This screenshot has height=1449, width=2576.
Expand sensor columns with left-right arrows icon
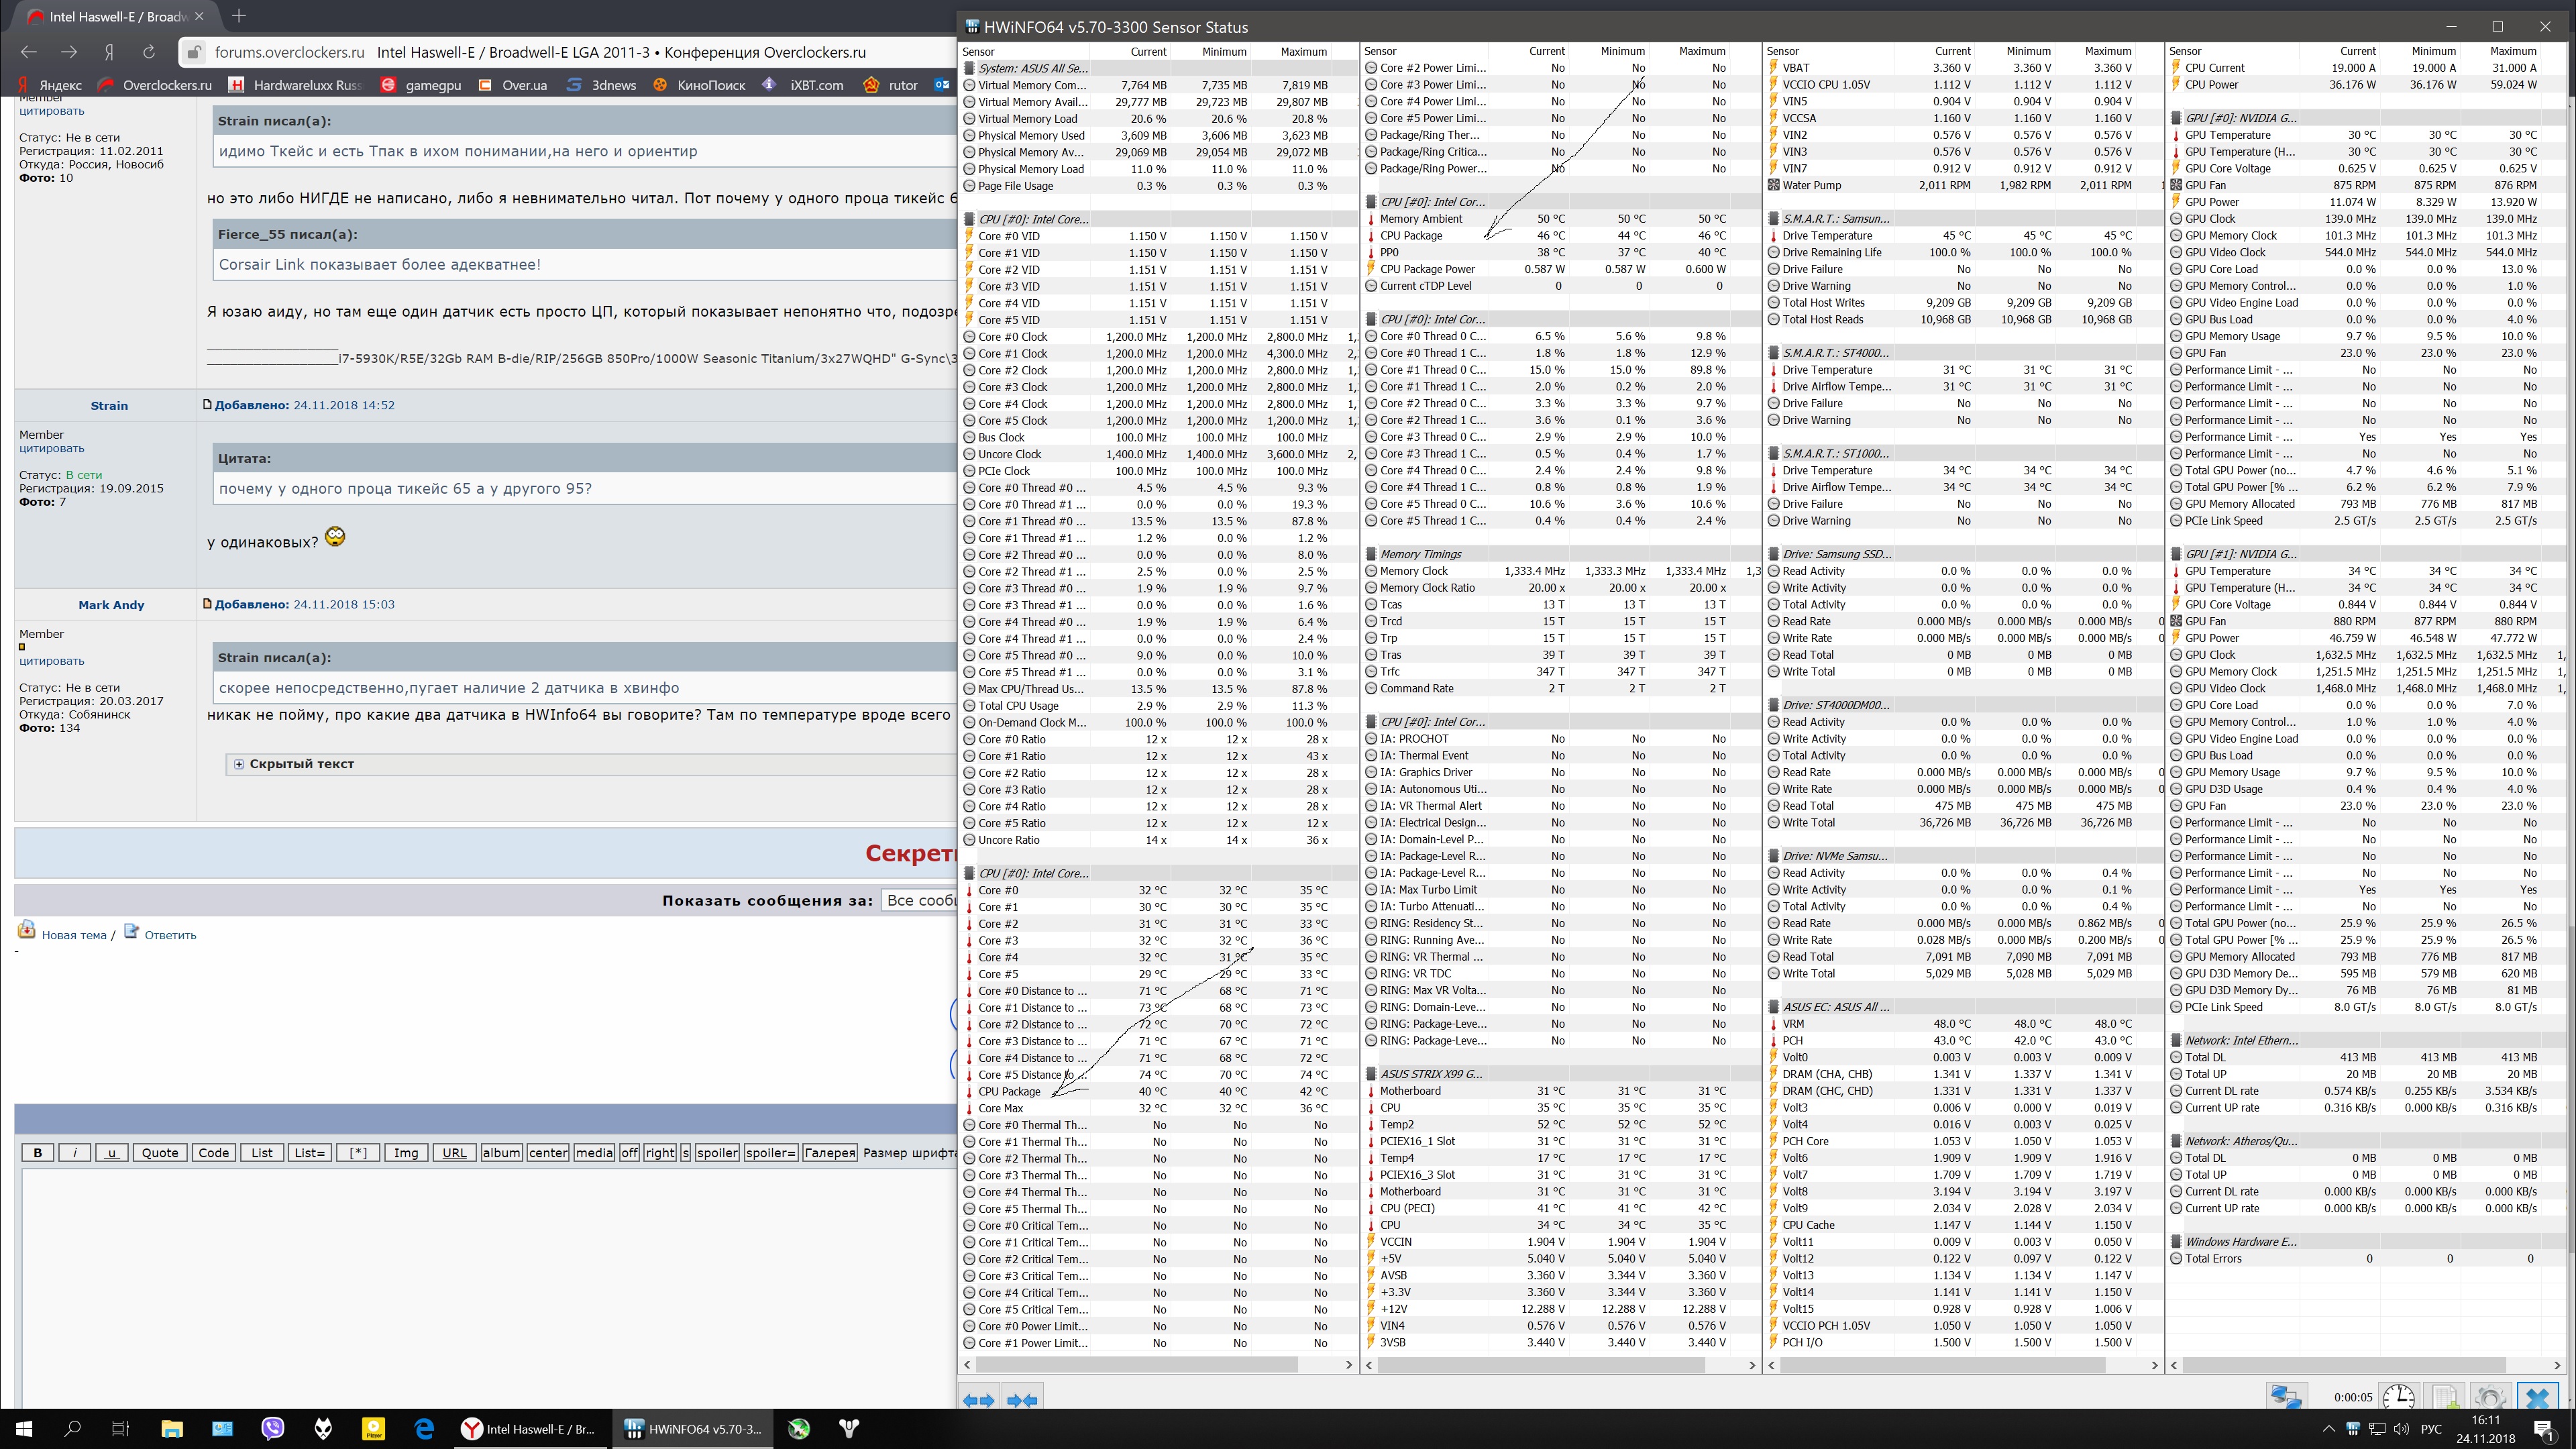[x=979, y=1399]
